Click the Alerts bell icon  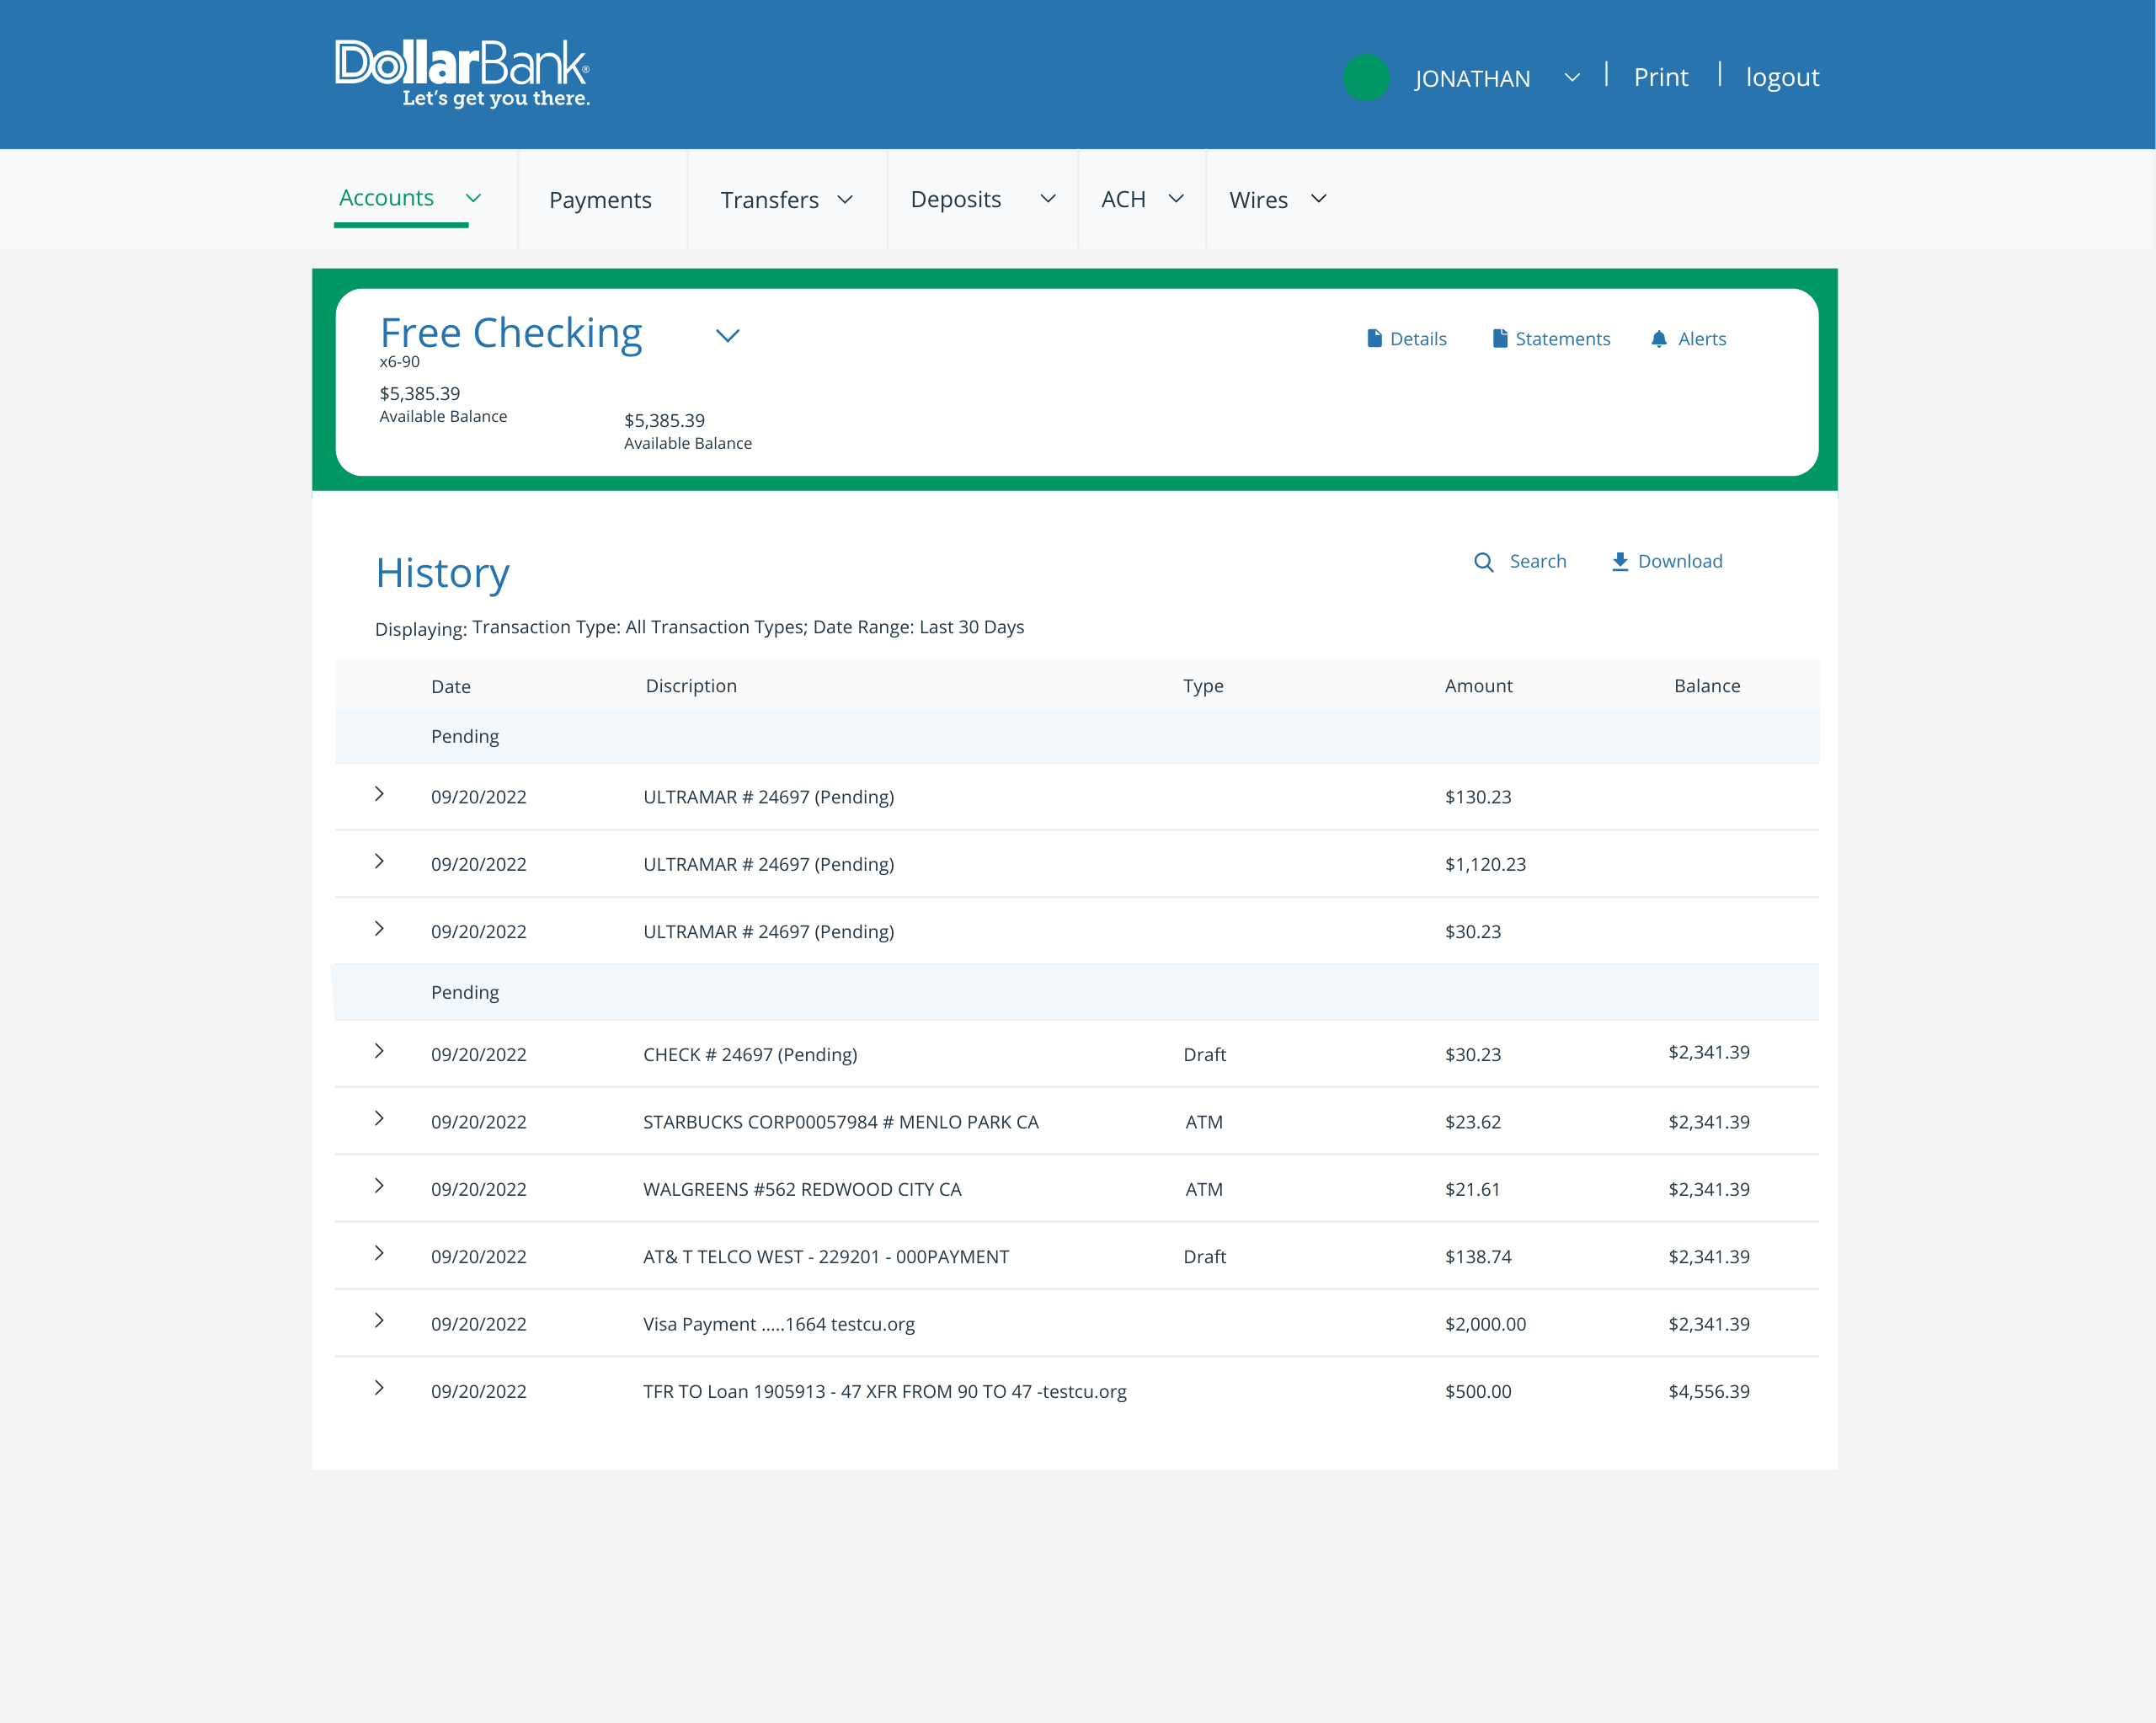[1658, 339]
